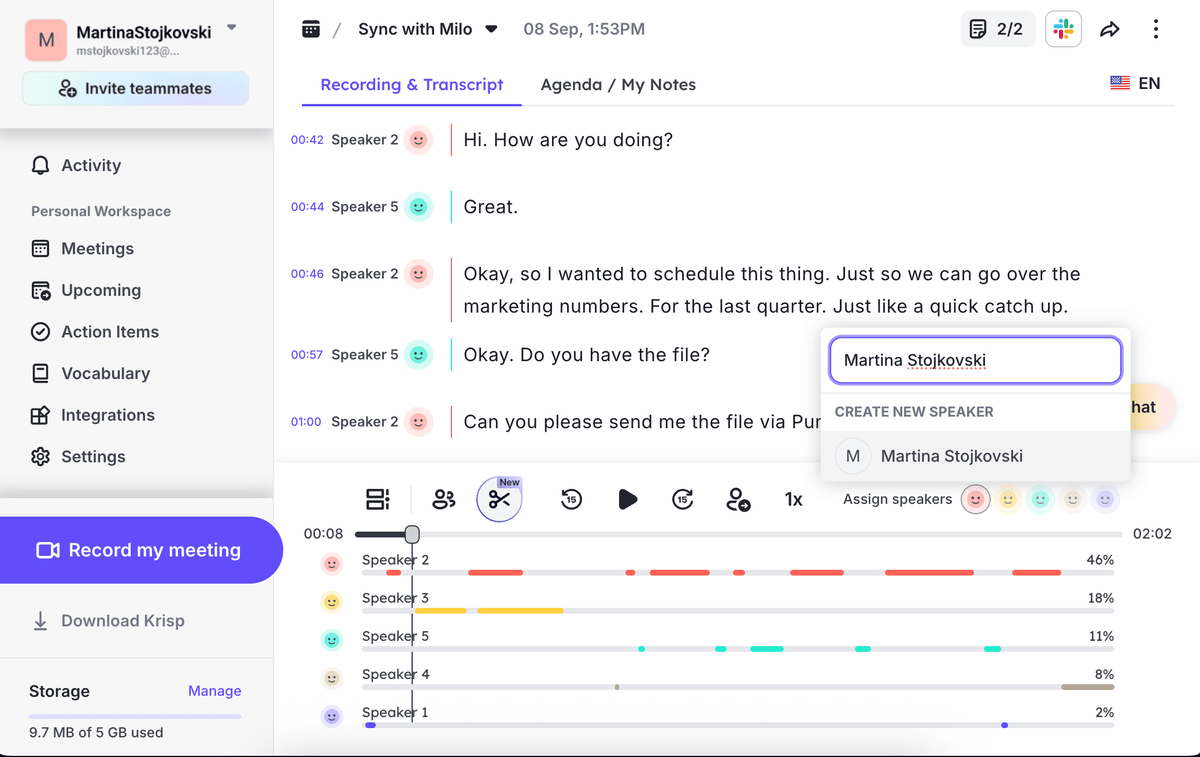The image size is (1200, 757).
Task: Switch to the Agenda / My Notes tab
Action: [617, 84]
